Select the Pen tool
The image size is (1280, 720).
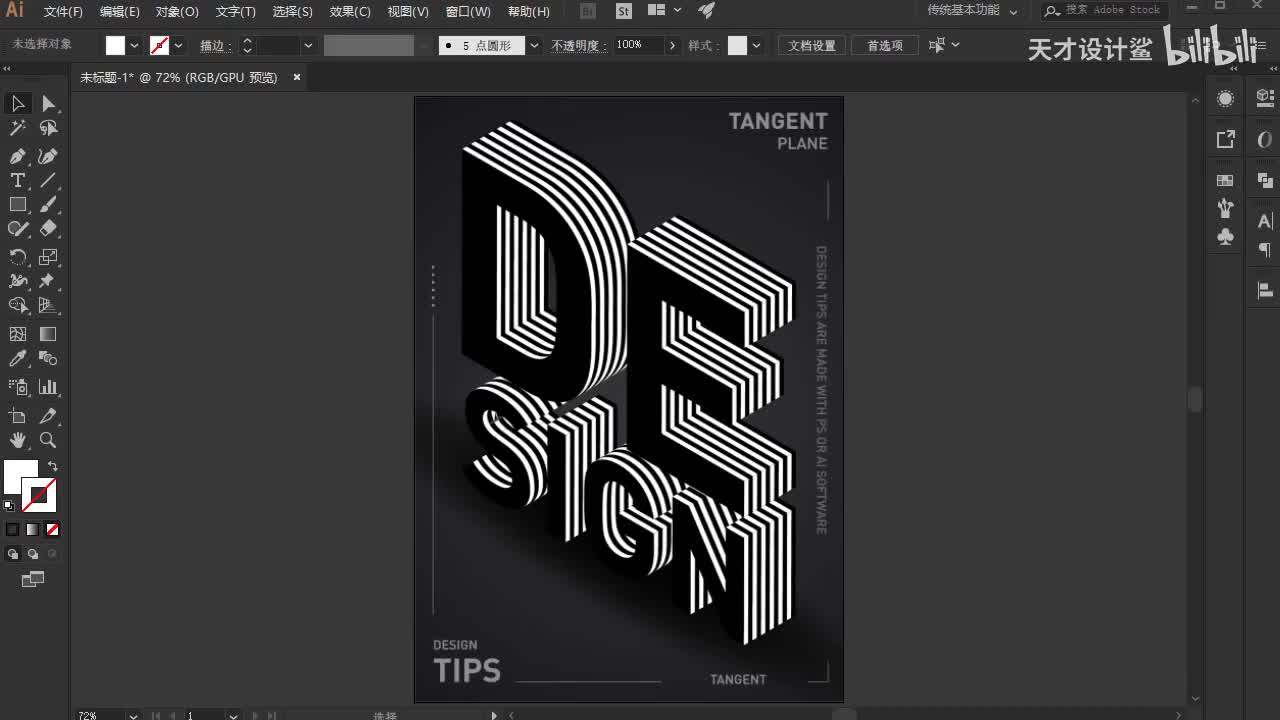18,156
